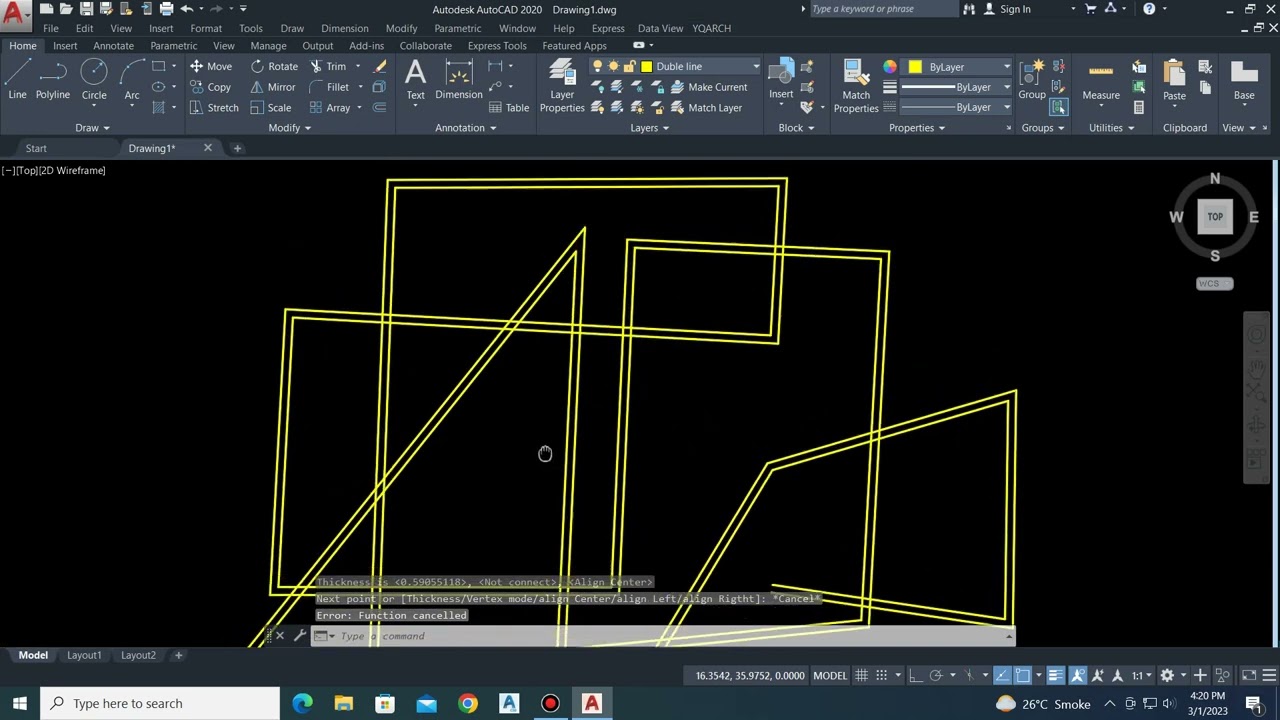Select the Circle tool
The width and height of the screenshot is (1280, 720).
pyautogui.click(x=94, y=80)
